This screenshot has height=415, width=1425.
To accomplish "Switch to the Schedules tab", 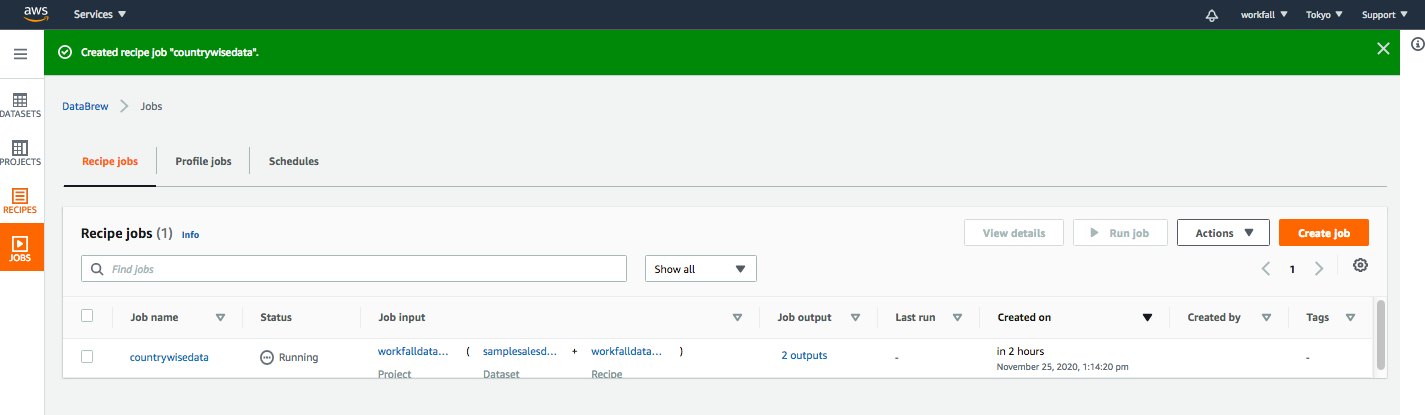I will click(x=294, y=161).
